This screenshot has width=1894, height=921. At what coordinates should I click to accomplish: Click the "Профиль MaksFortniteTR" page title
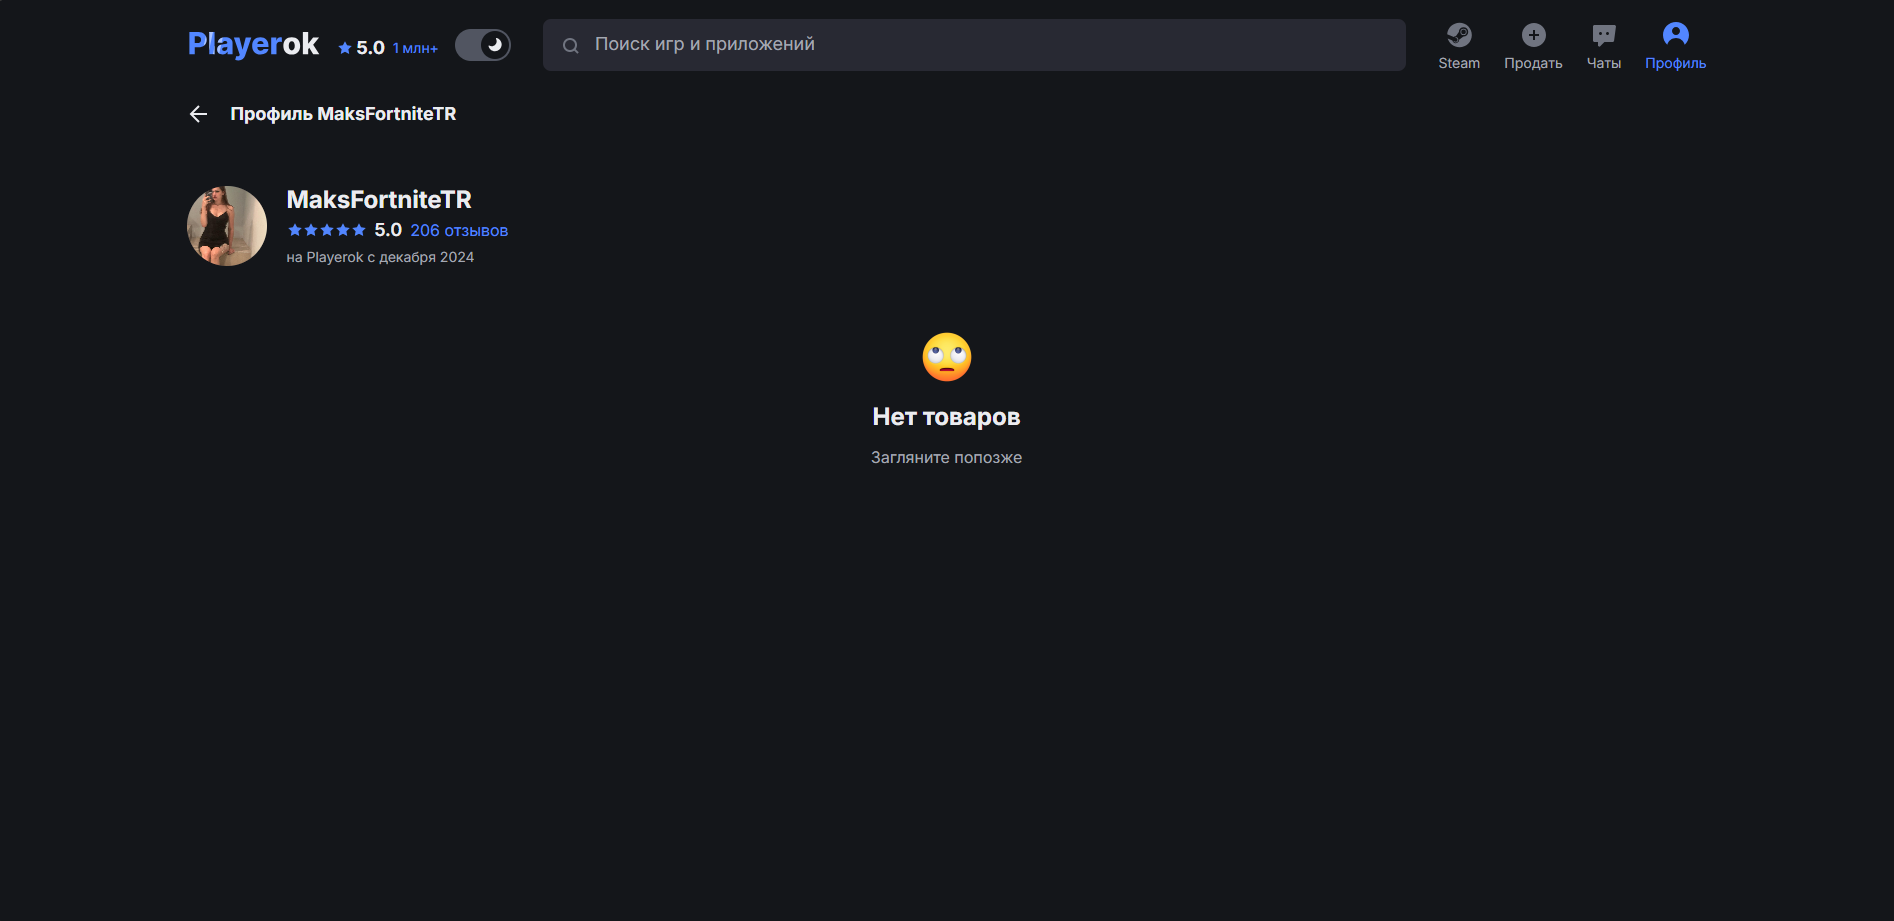tap(343, 114)
